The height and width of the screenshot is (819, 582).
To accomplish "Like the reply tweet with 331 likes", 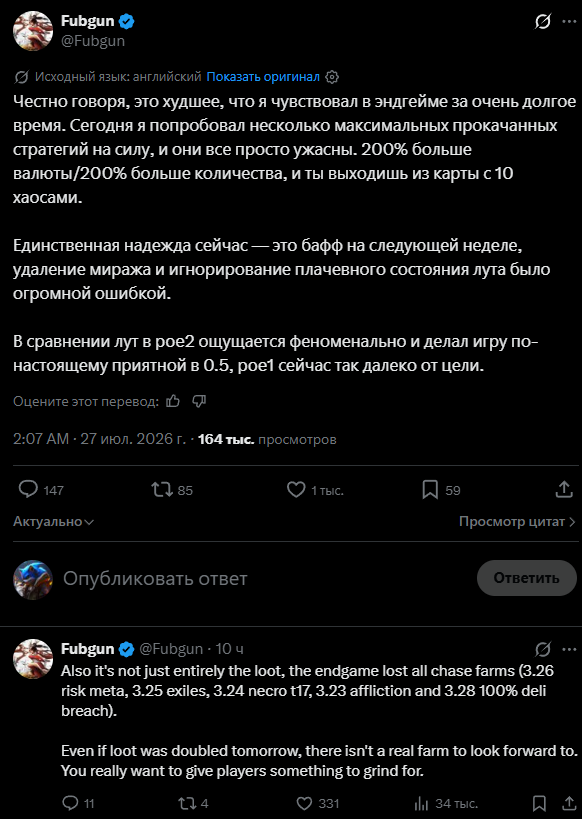I will click(304, 803).
